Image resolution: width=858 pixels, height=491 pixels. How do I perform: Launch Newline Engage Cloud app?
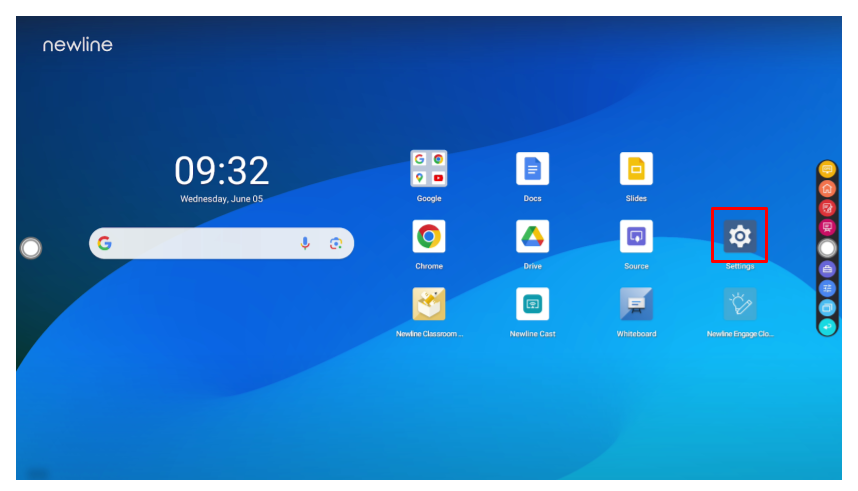point(740,304)
